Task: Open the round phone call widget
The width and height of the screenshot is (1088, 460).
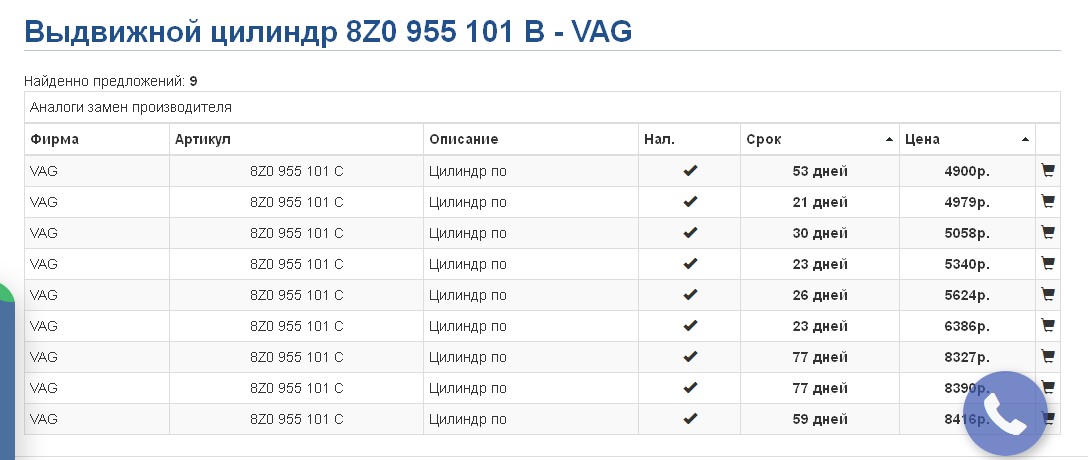Action: [1005, 414]
